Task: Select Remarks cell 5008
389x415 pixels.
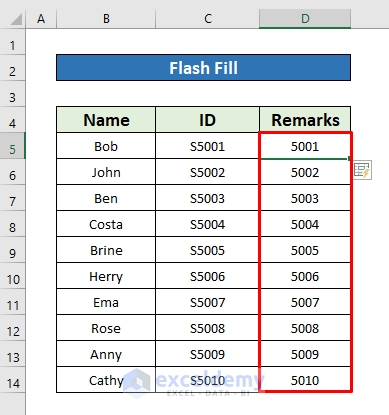Action: (305, 328)
